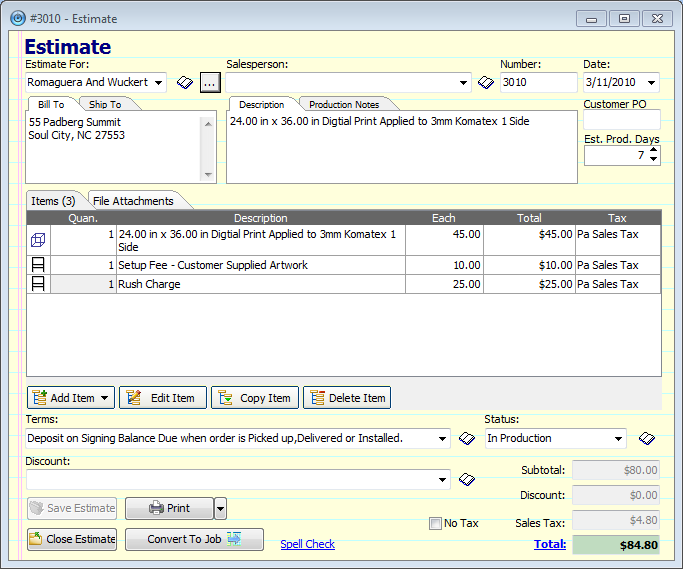683x569 pixels.
Task: Click the Customer PO input field
Action: click(621, 120)
